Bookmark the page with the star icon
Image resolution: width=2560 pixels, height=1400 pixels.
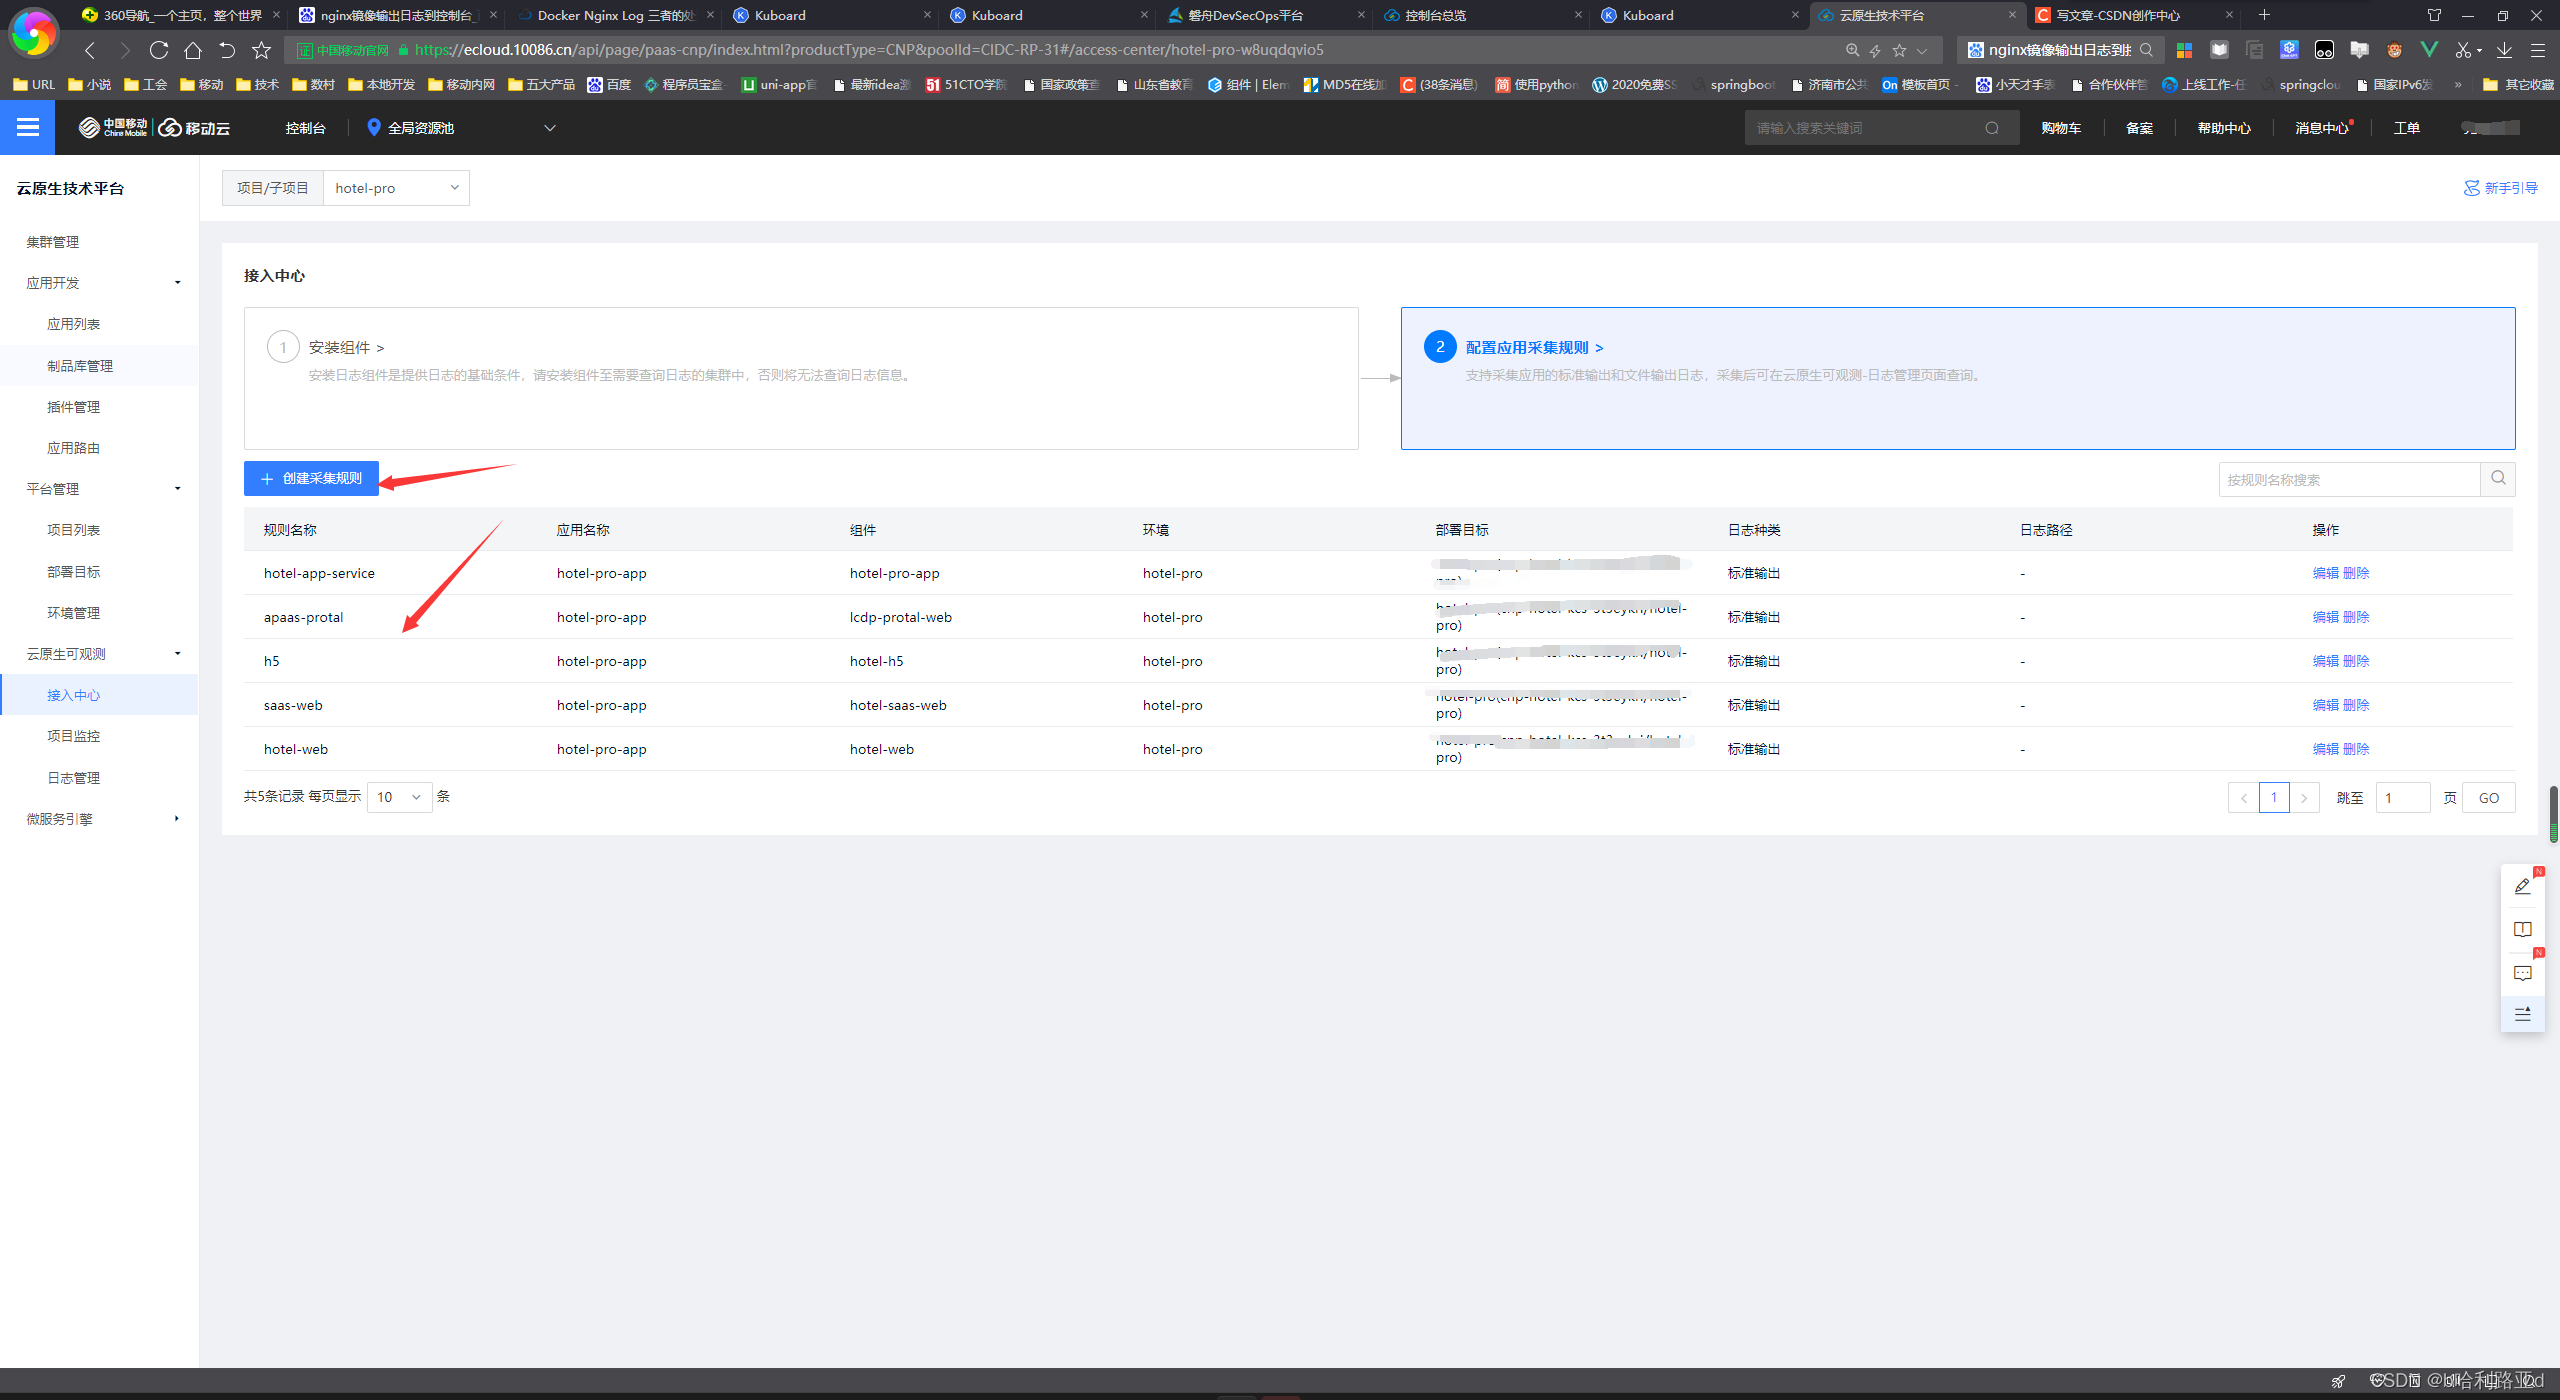pos(261,50)
